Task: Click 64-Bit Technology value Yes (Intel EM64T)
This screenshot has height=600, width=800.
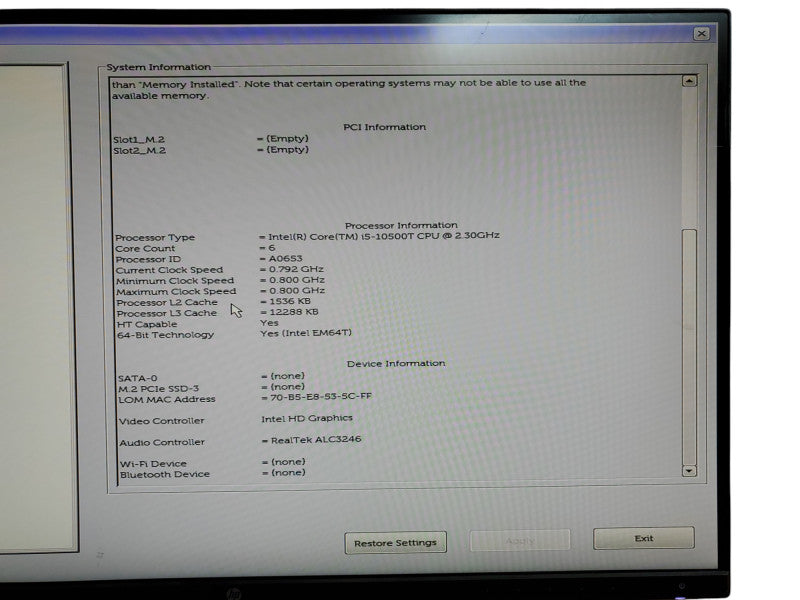Action: [x=306, y=333]
